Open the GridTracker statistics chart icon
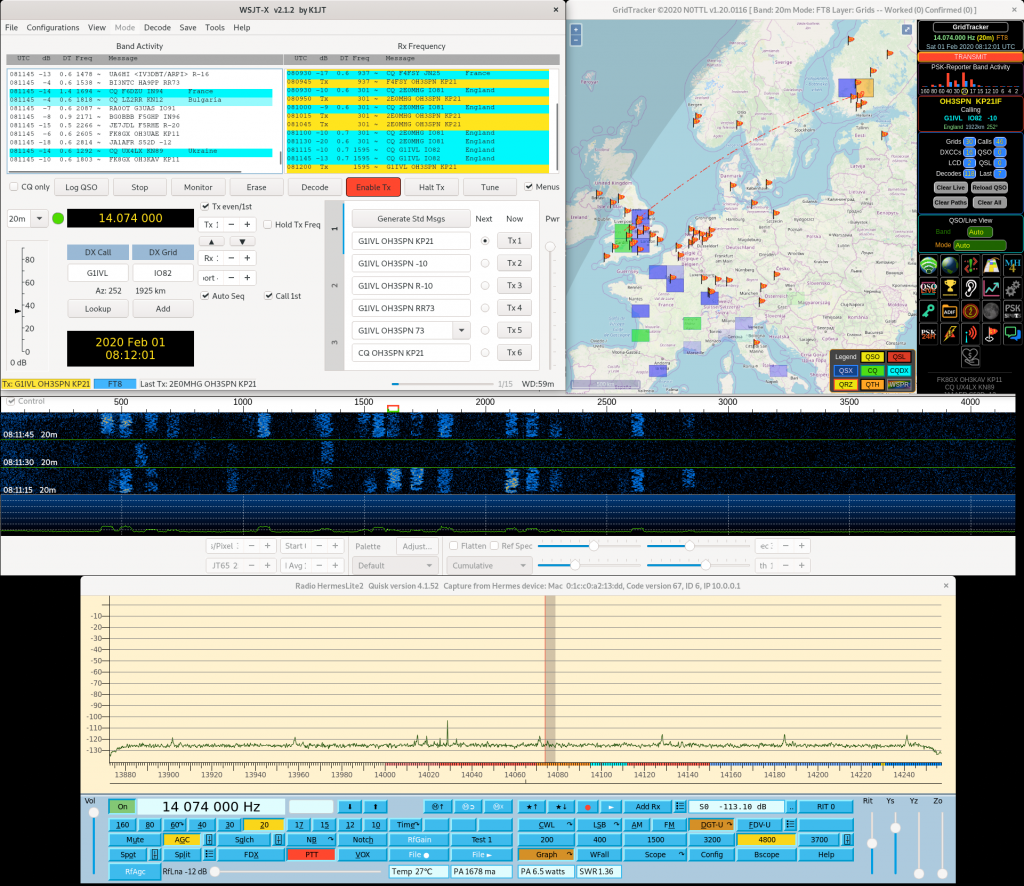Viewport: 1024px width, 886px height. click(991, 288)
